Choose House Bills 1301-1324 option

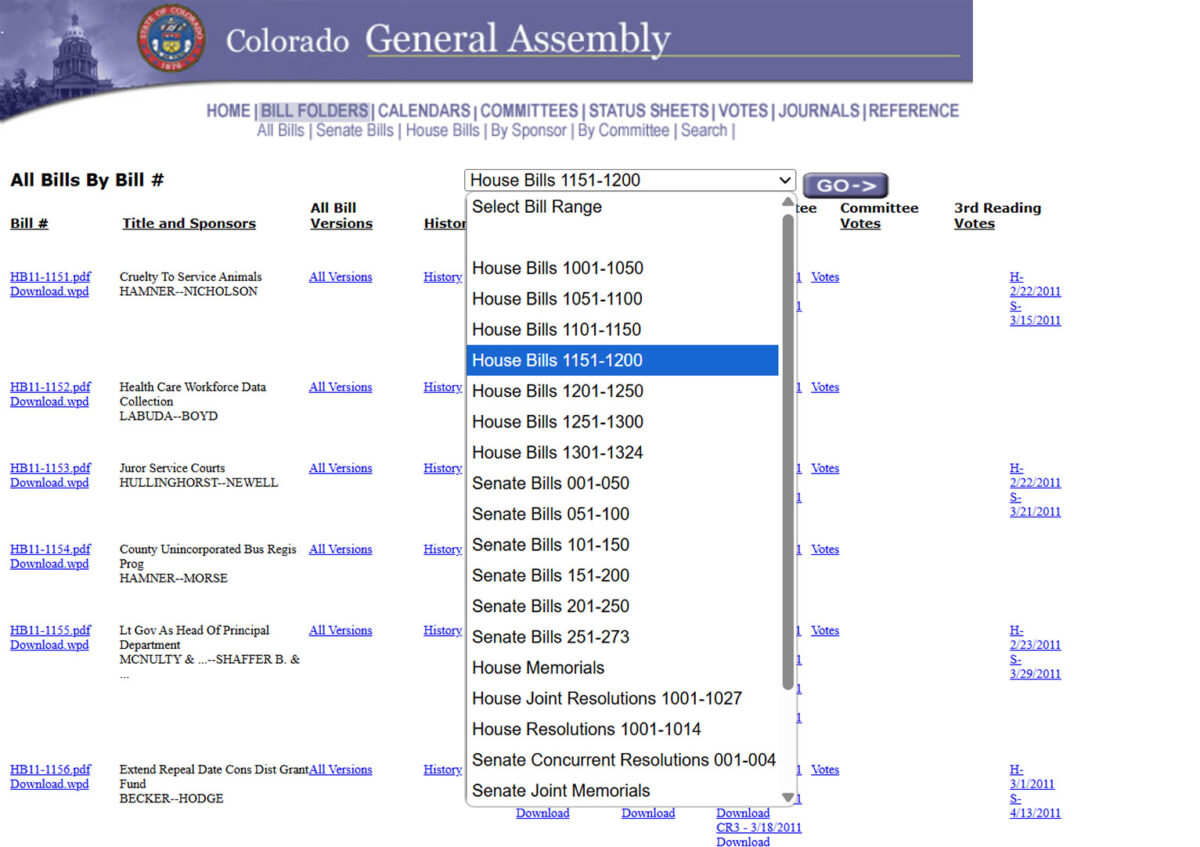[x=622, y=453]
